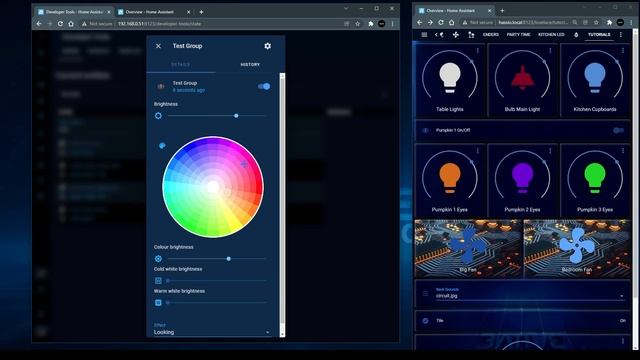The image size is (640, 360).
Task: Reload the page in left browser
Action: click(60, 24)
